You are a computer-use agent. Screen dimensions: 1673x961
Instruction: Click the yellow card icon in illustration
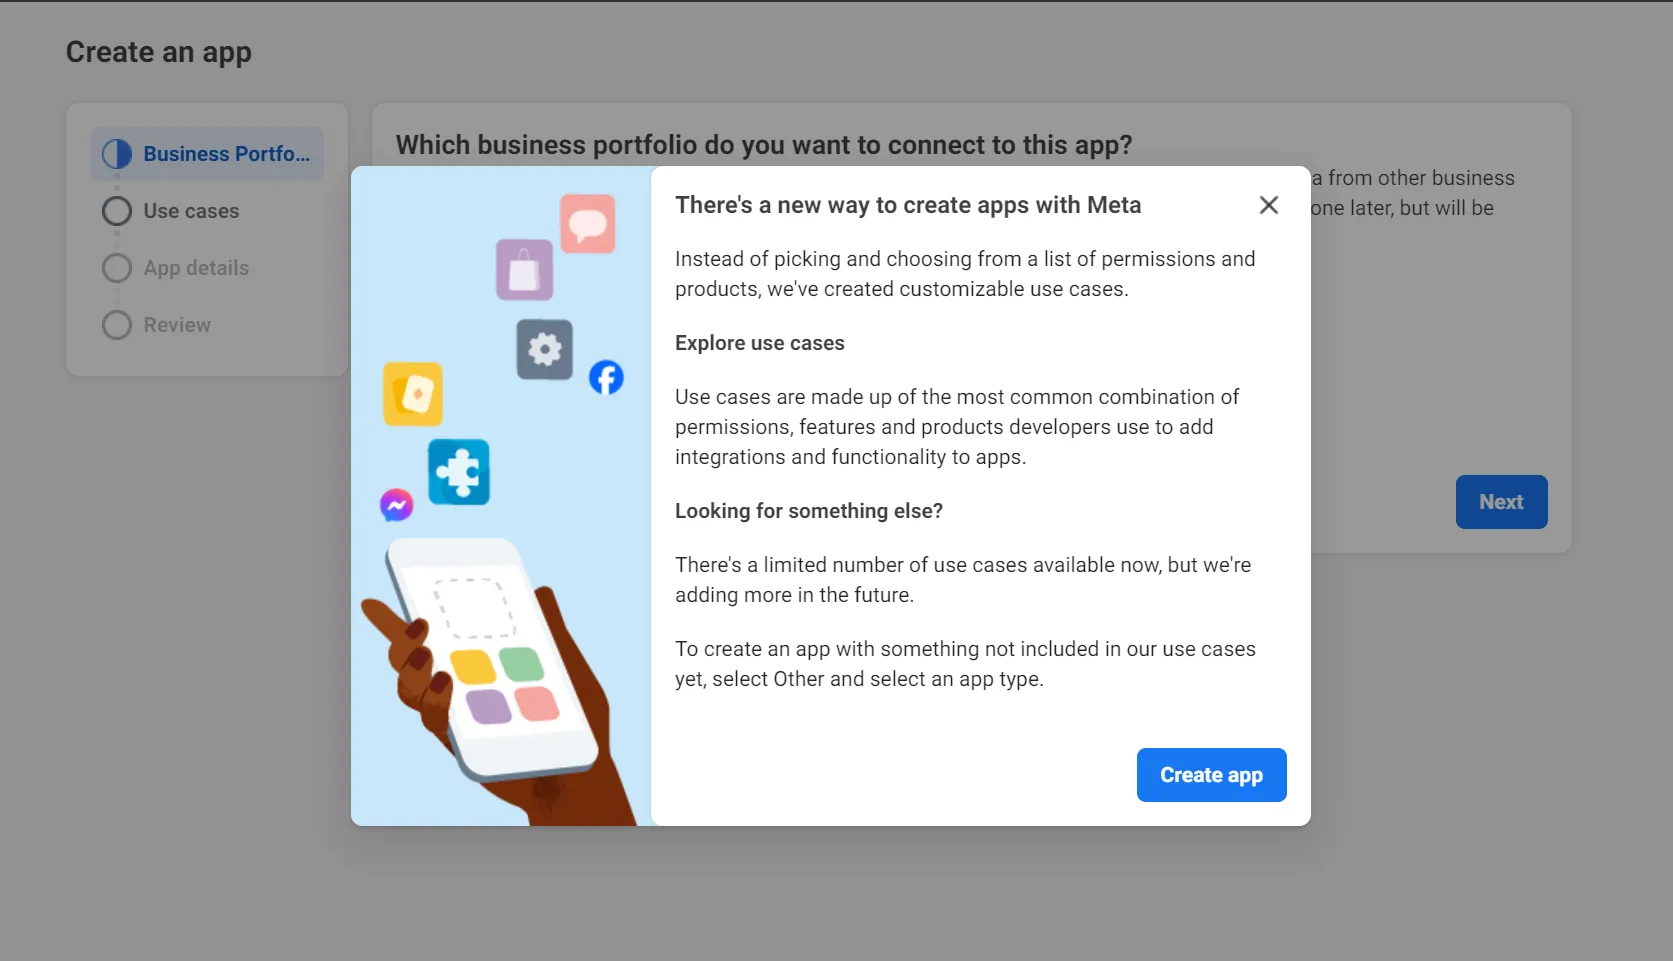point(413,394)
